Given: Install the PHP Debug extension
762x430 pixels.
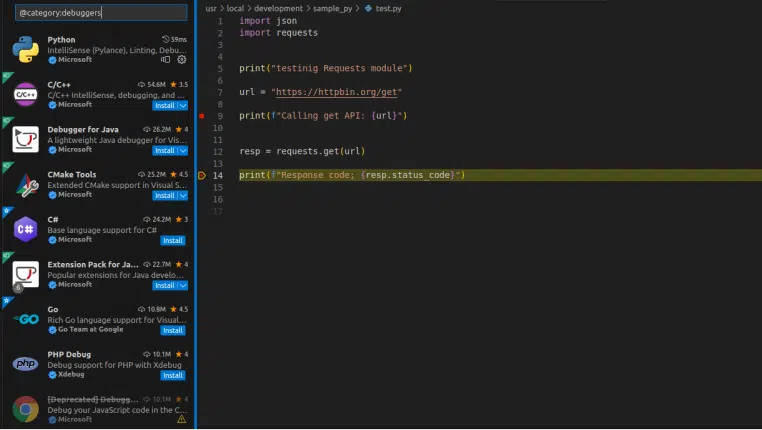Looking at the screenshot, I should (x=173, y=375).
